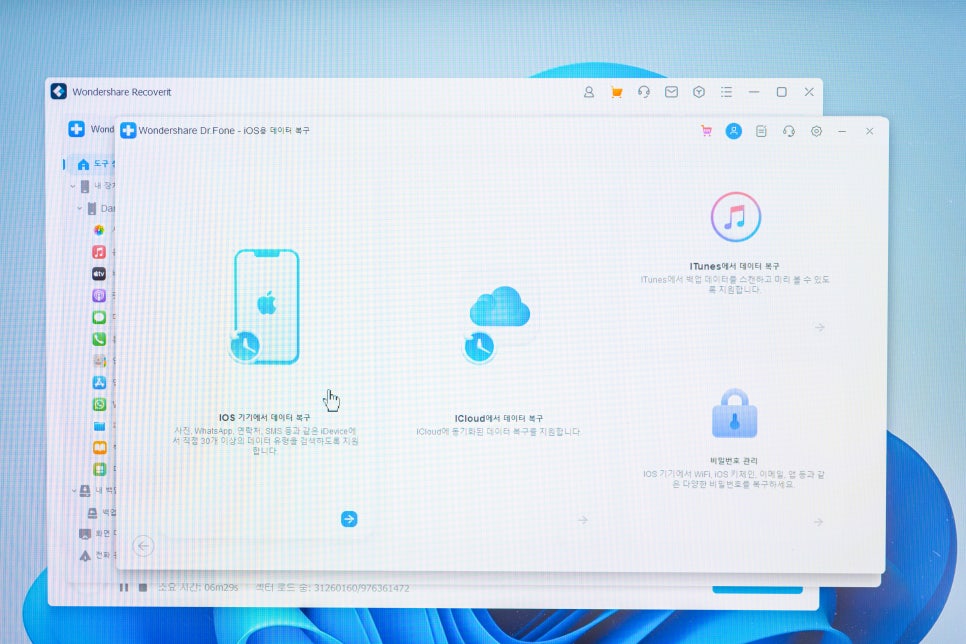Select the Photos icon in sidebar
This screenshot has height=644, width=966.
[99, 230]
